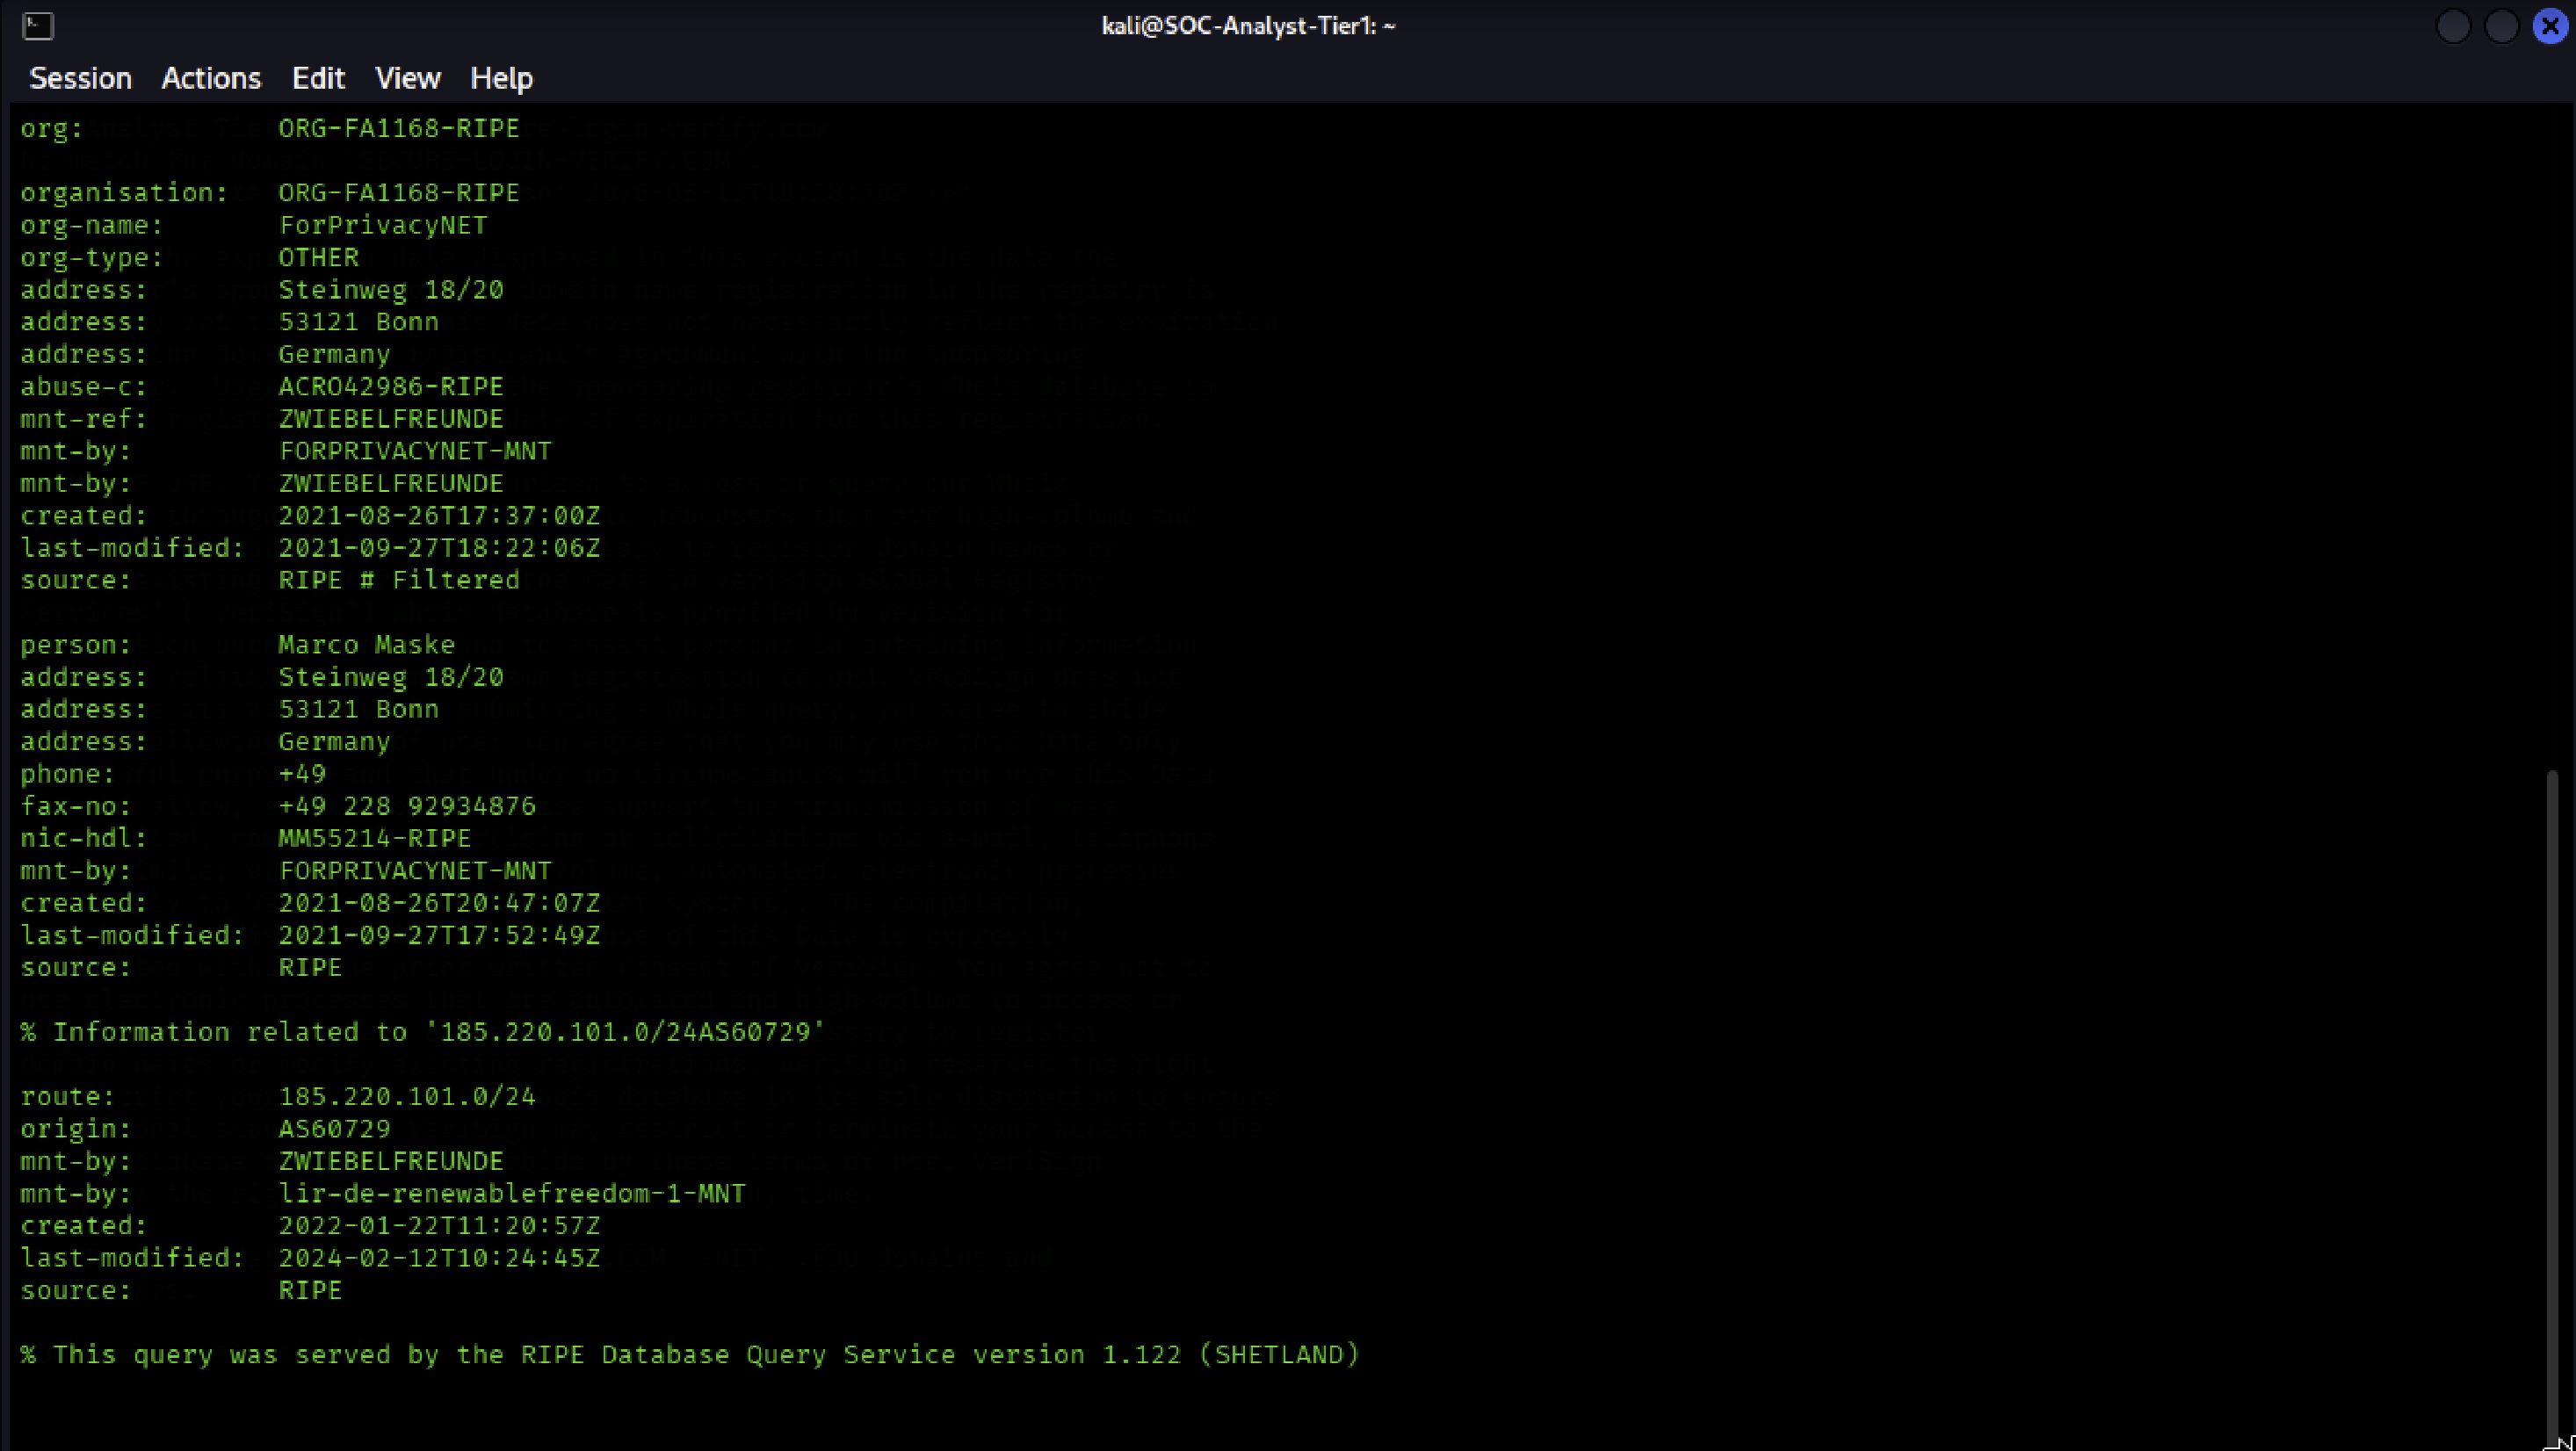The width and height of the screenshot is (2576, 1451).
Task: Open the Edit menu
Action: tap(318, 78)
